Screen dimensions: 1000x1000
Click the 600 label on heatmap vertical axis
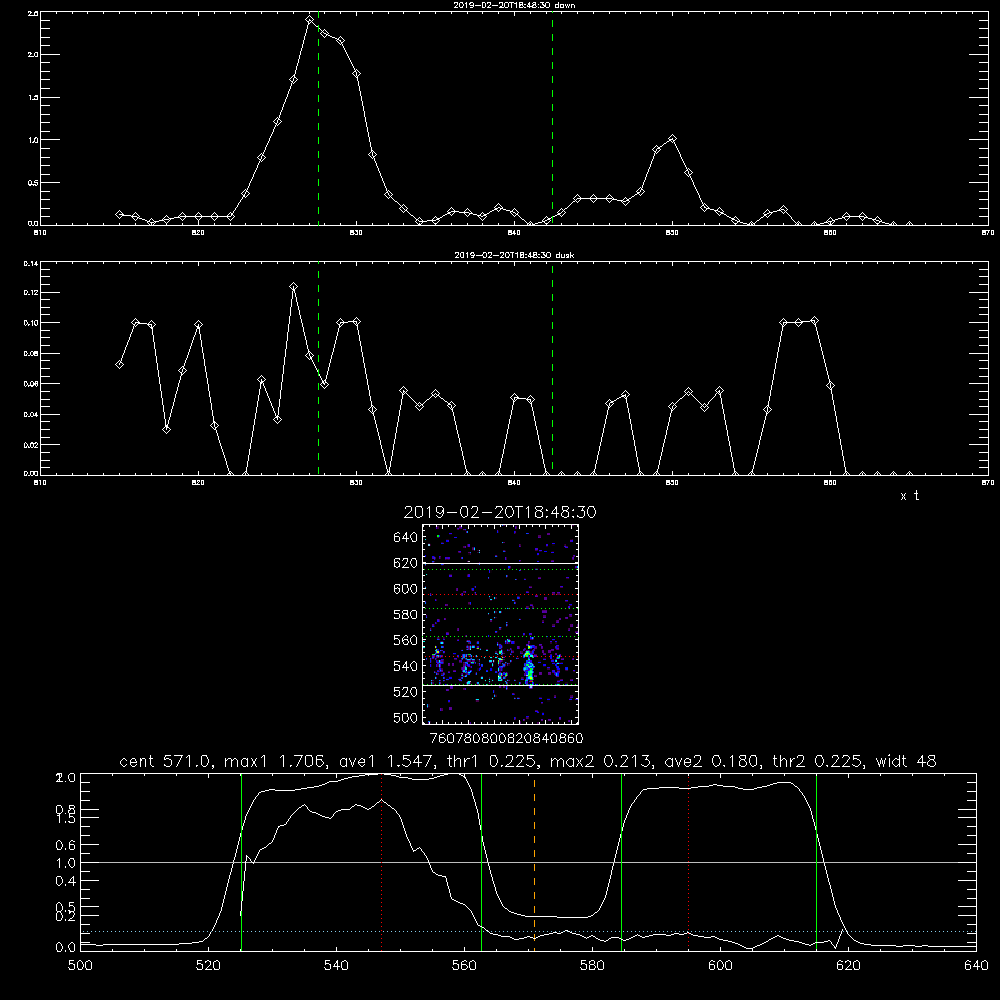coord(406,589)
